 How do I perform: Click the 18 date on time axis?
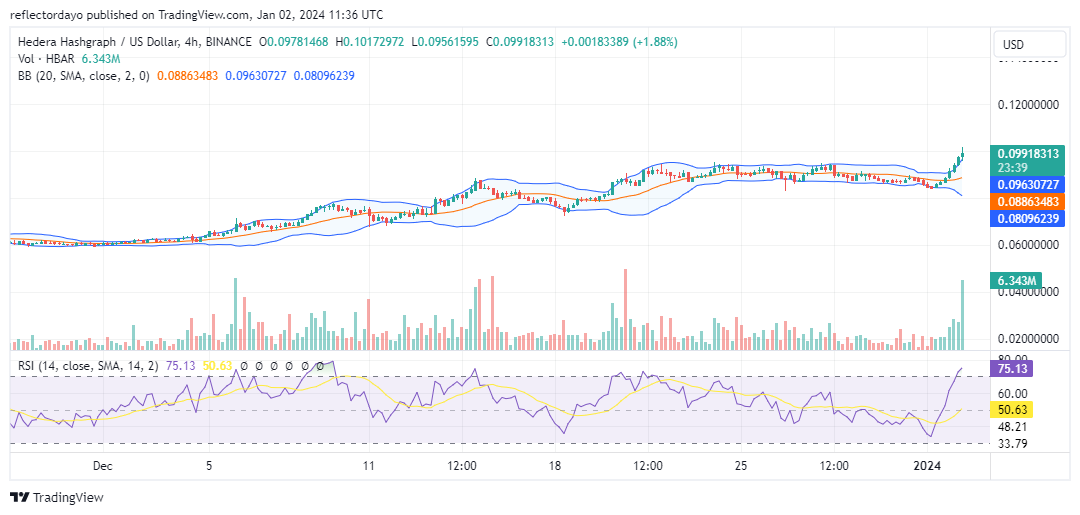tap(556, 466)
